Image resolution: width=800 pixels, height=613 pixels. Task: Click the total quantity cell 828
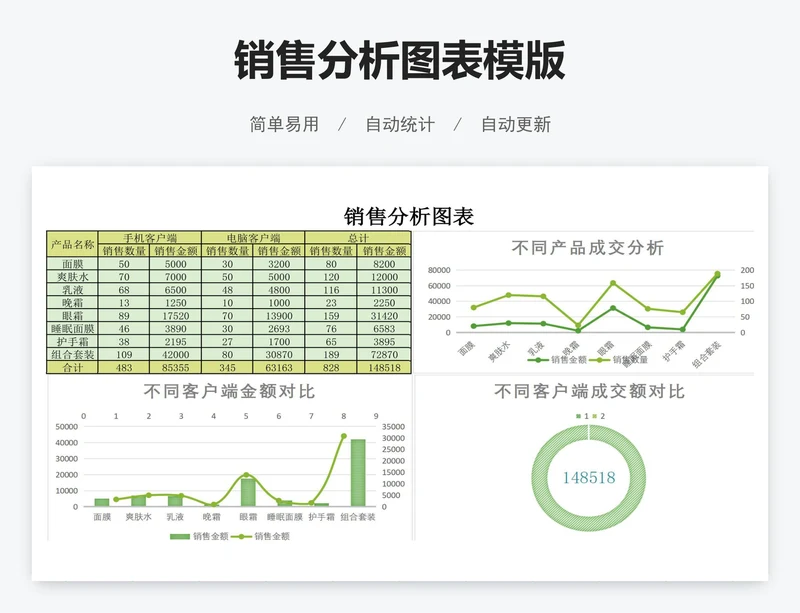331,367
